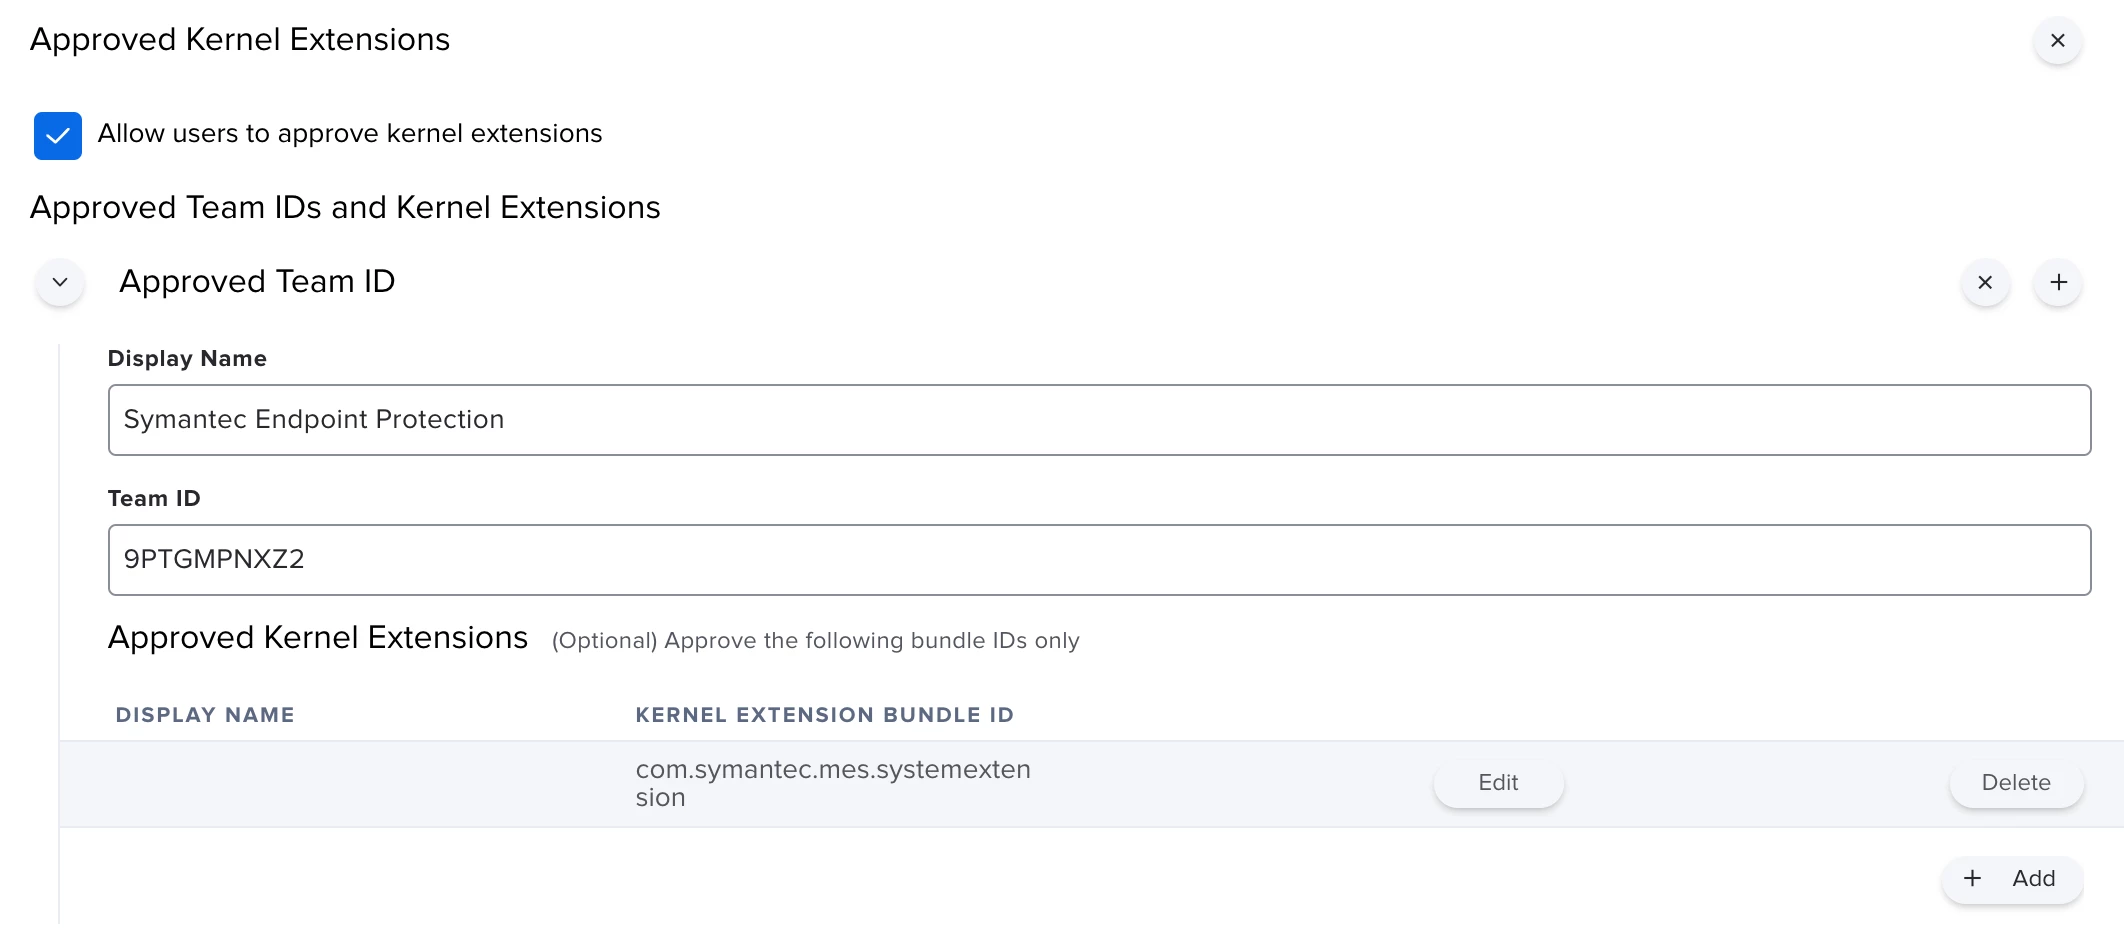Select the com.symantec.mes.systemextension bundle ID text

[x=832, y=783]
